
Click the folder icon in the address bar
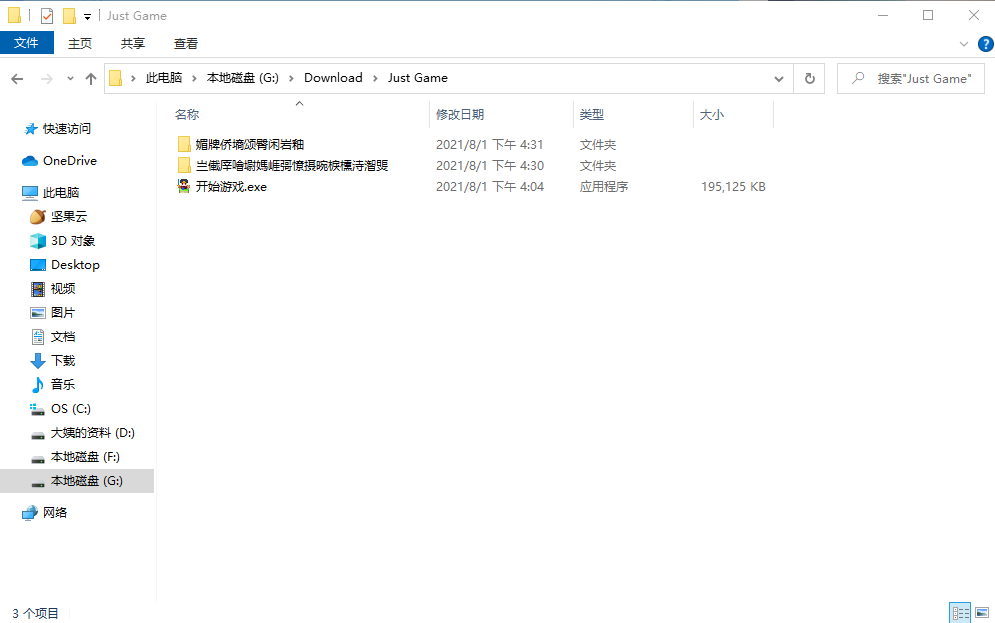[115, 78]
